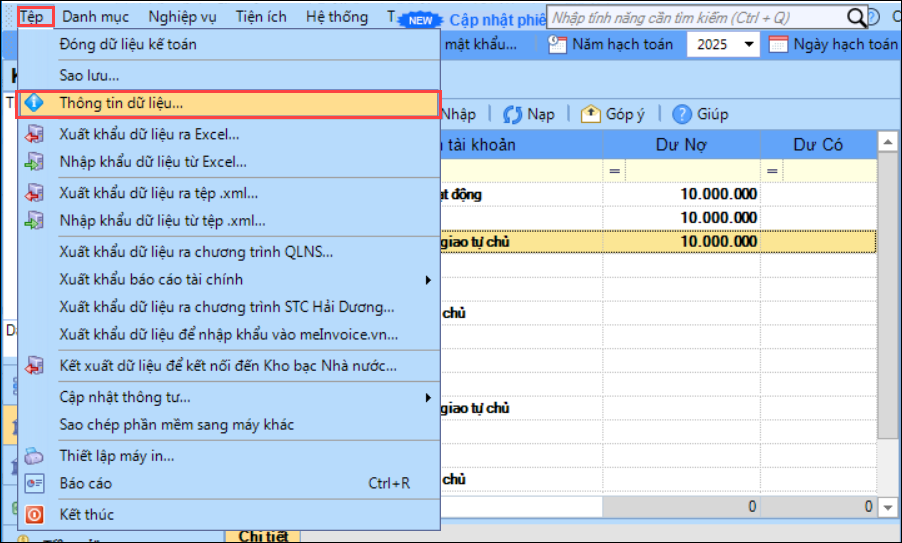Click the table's vertical scrollbar up arrow
The width and height of the screenshot is (902, 543).
886,145
